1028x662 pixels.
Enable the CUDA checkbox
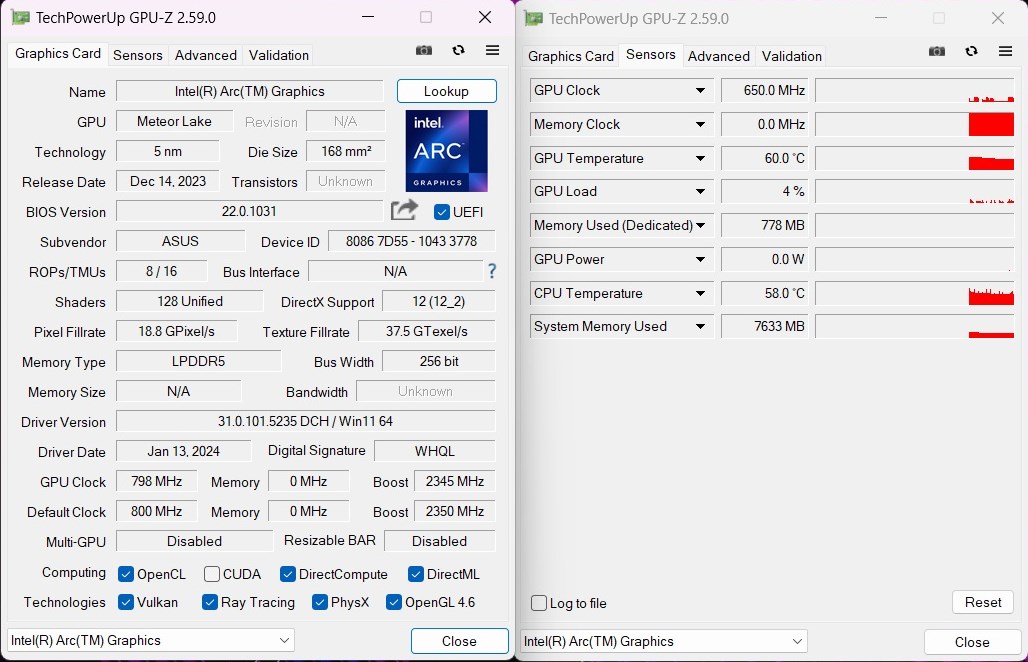click(x=212, y=574)
